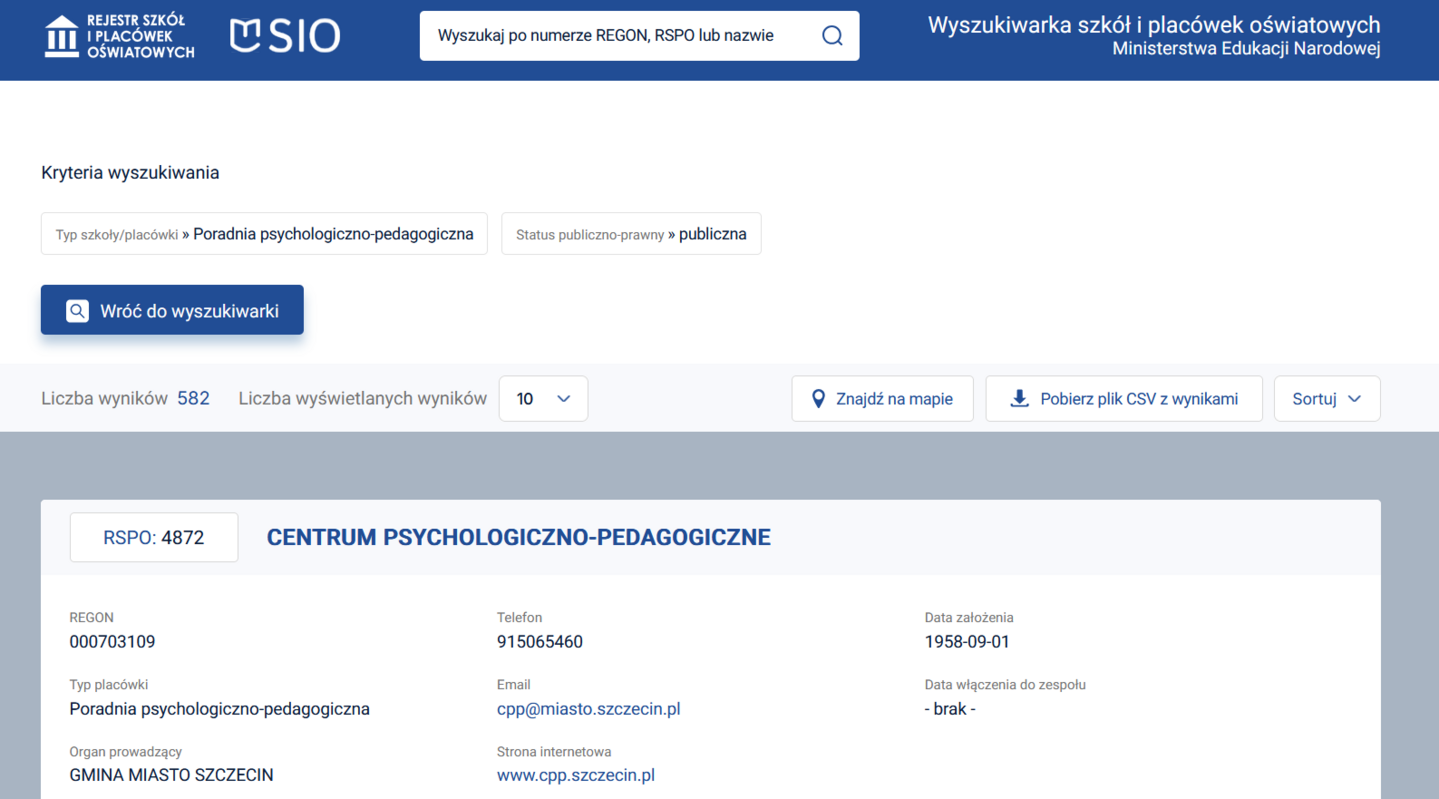Screen dimensions: 1439x799
Task: Open the displayed results count dropdown showing 10
Action: [543, 399]
